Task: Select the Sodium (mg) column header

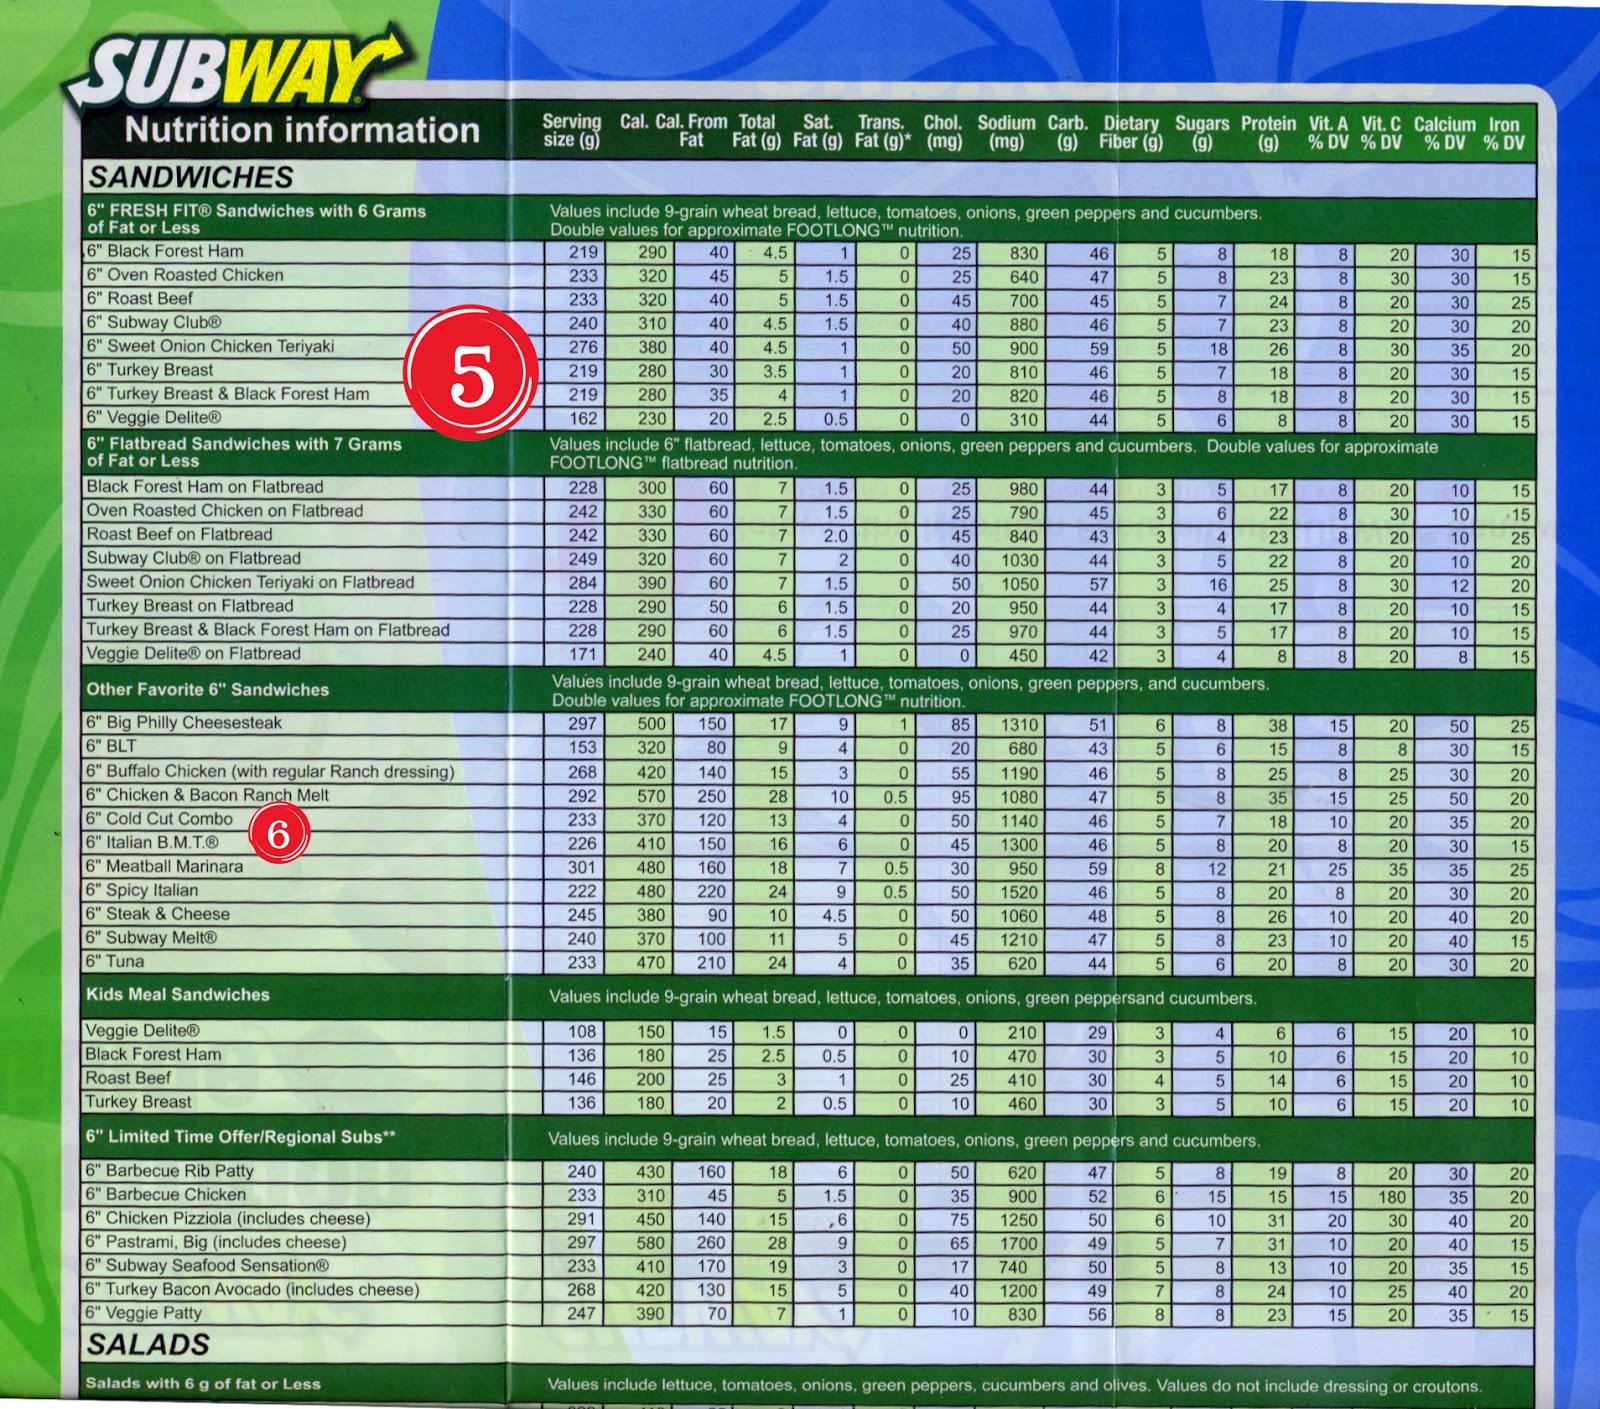Action: click(1006, 131)
